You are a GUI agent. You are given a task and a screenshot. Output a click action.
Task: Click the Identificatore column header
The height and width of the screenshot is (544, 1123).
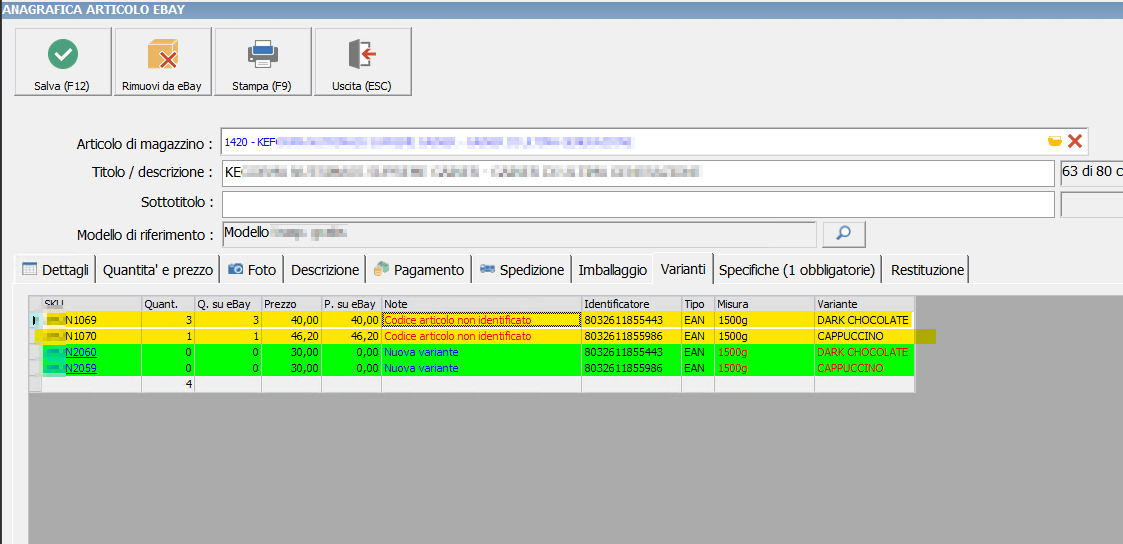[631, 303]
